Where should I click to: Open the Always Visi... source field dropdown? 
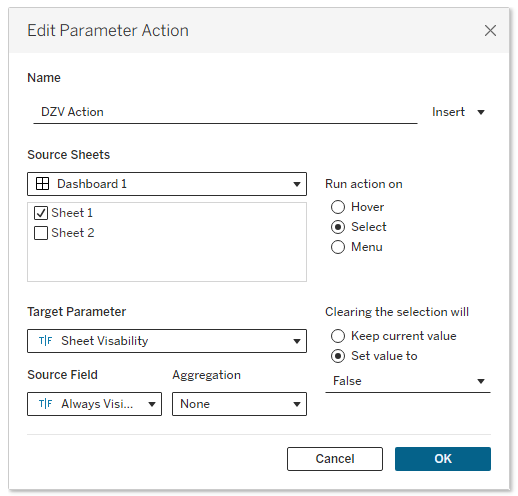[94, 404]
